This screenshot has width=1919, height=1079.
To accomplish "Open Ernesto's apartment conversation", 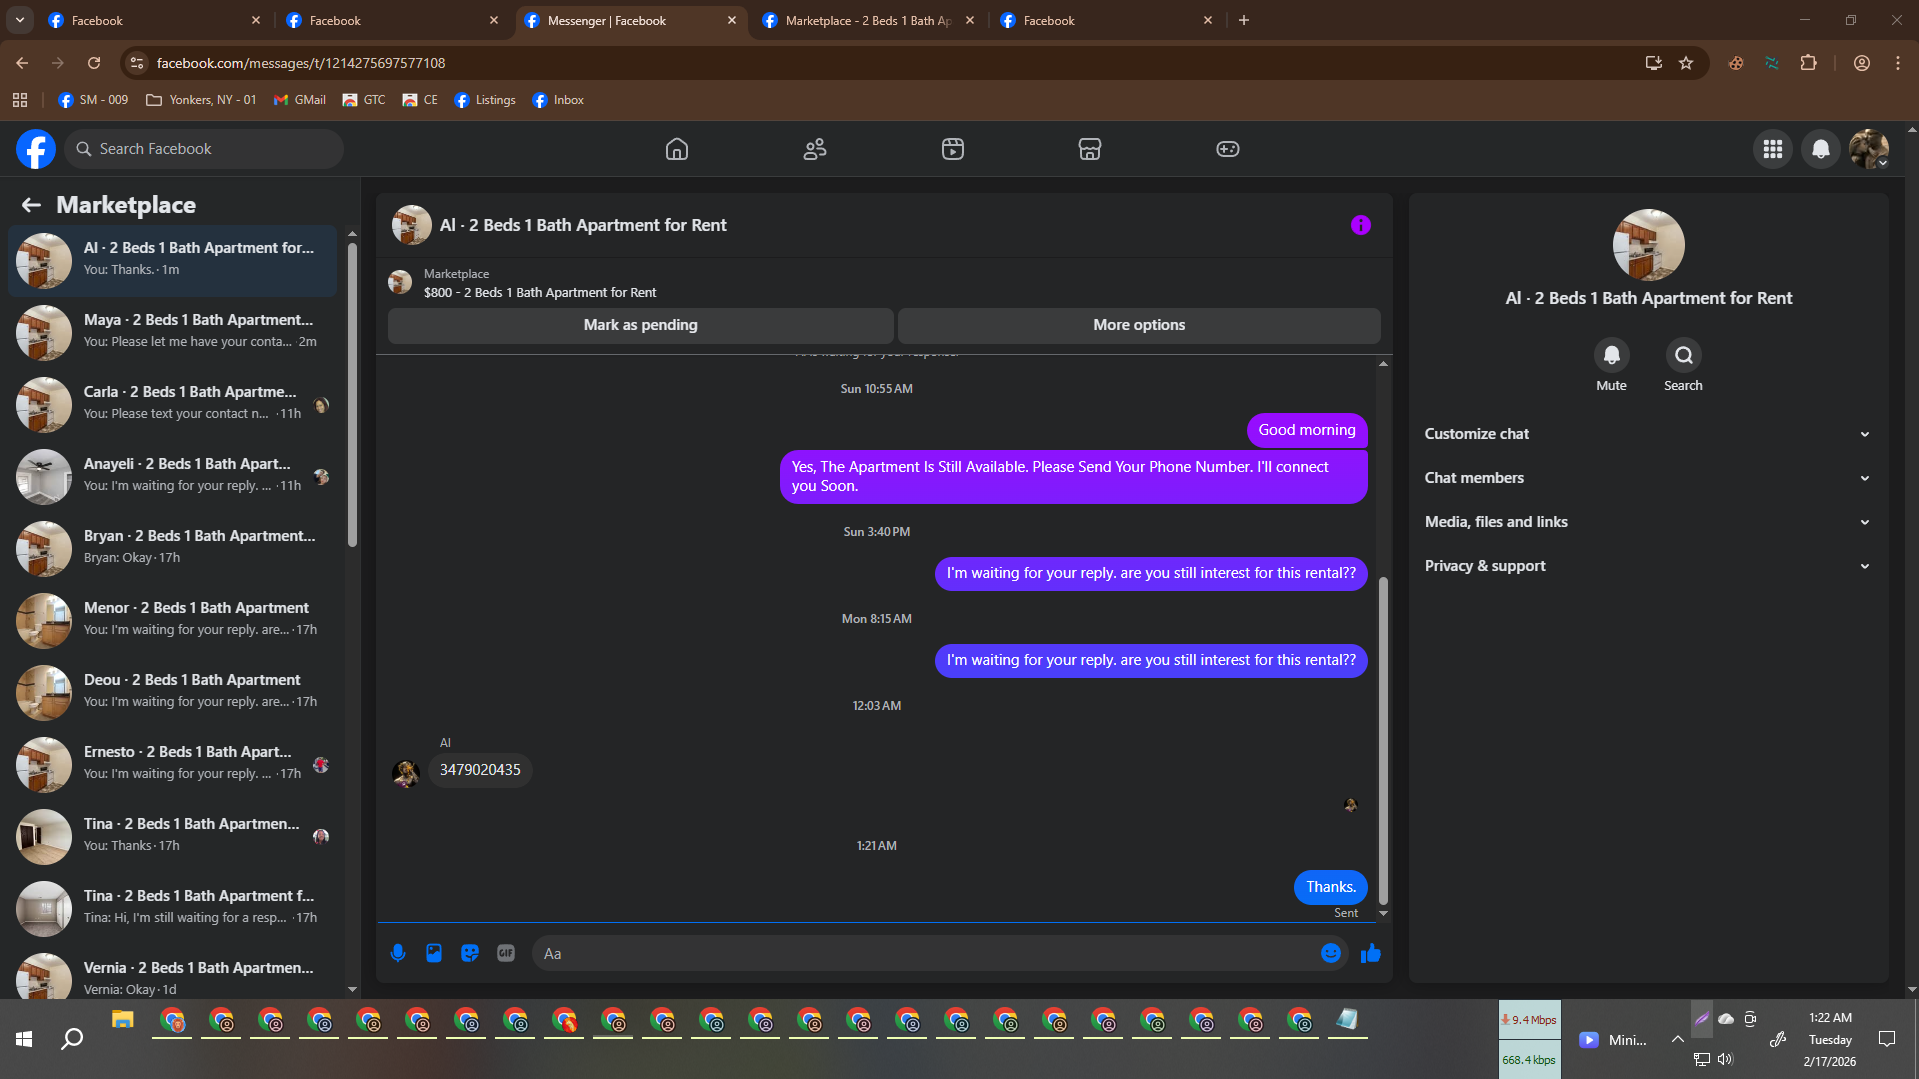I will (173, 764).
